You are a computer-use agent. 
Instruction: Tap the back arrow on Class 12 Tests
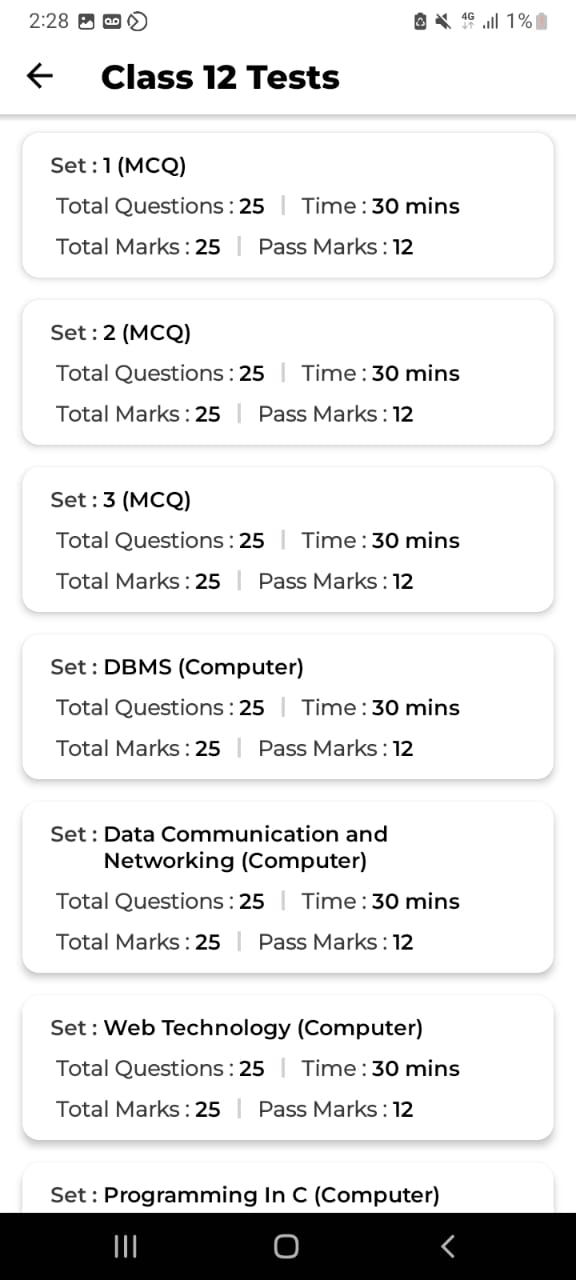pyautogui.click(x=39, y=76)
